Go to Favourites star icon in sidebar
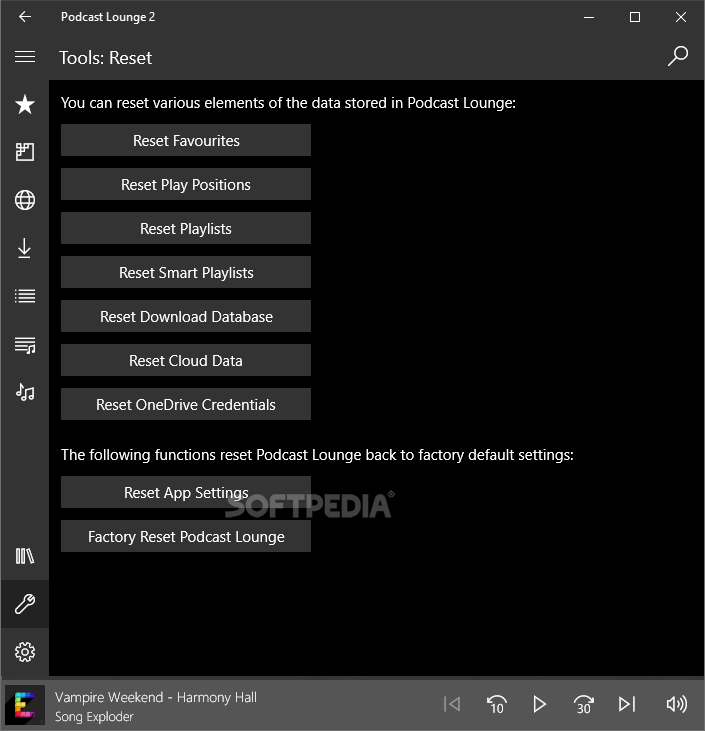The width and height of the screenshot is (705, 731). click(x=25, y=104)
